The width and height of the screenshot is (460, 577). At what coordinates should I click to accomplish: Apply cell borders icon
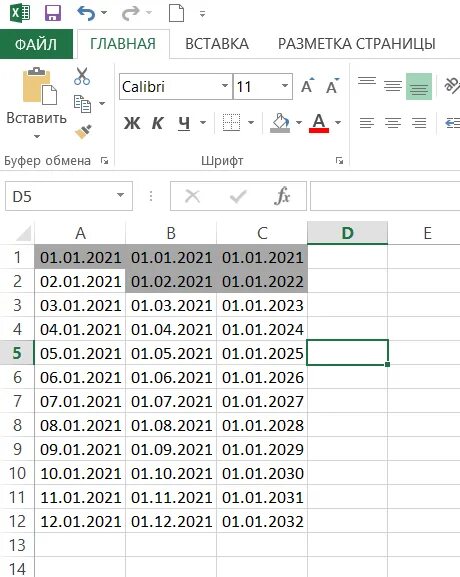(231, 122)
